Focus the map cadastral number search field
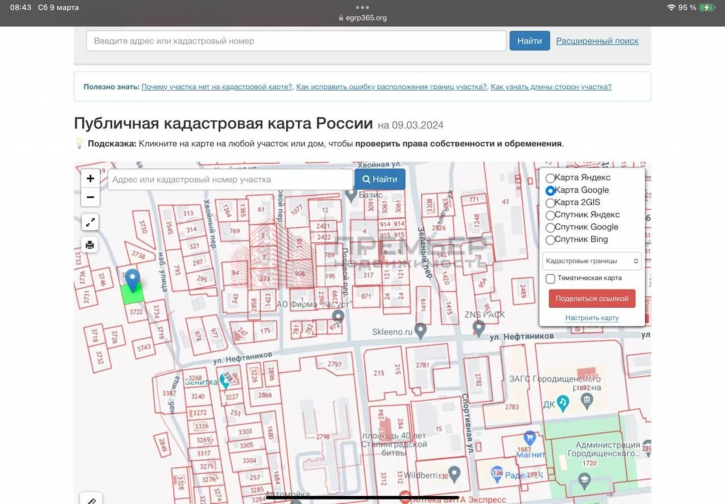This screenshot has width=725, height=504. point(229,179)
